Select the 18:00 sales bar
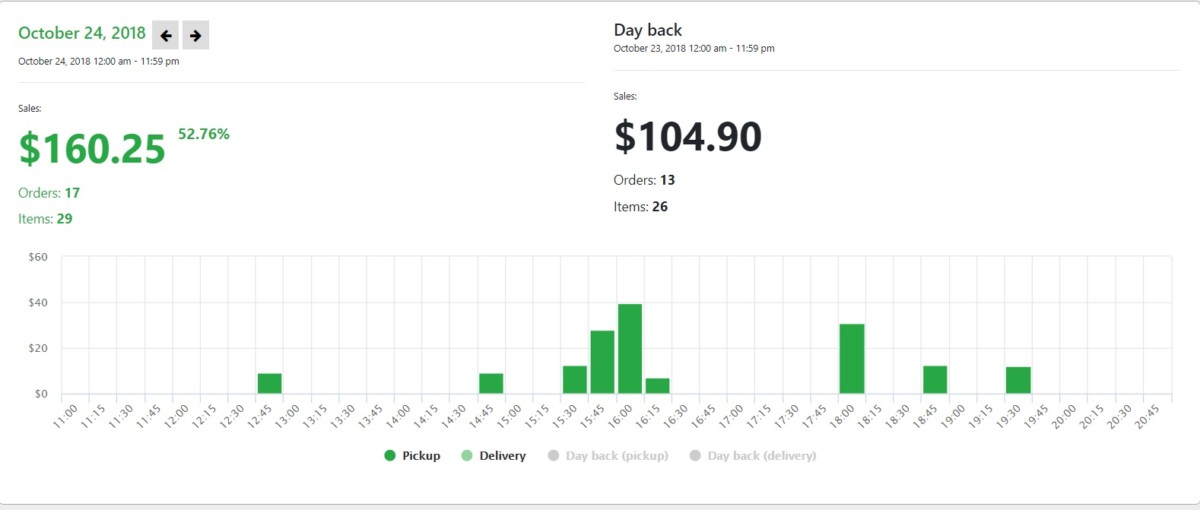 (852, 358)
